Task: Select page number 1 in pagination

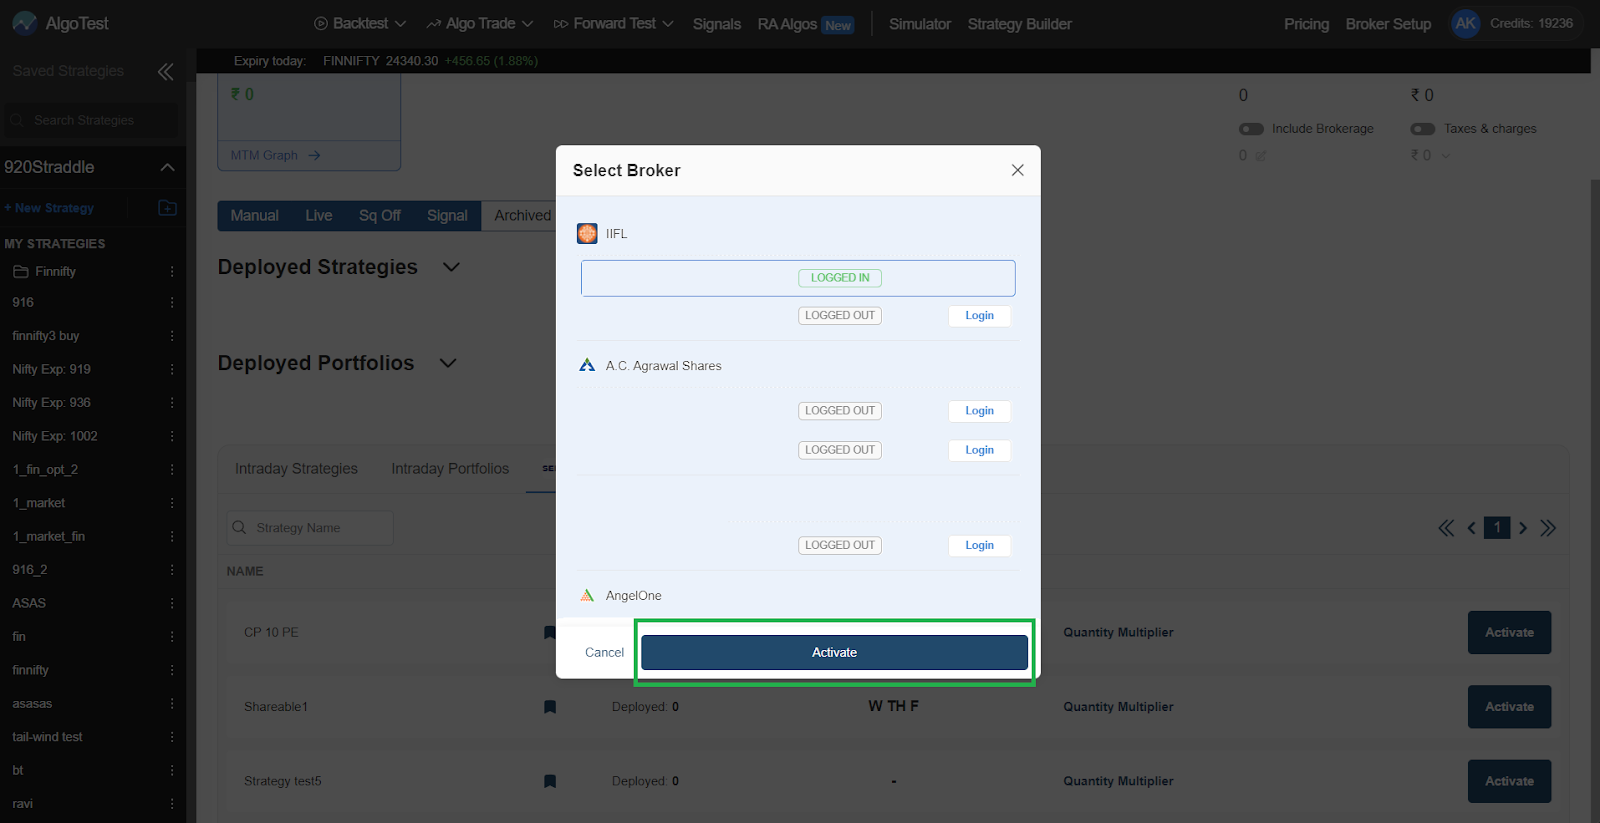Action: point(1497,528)
